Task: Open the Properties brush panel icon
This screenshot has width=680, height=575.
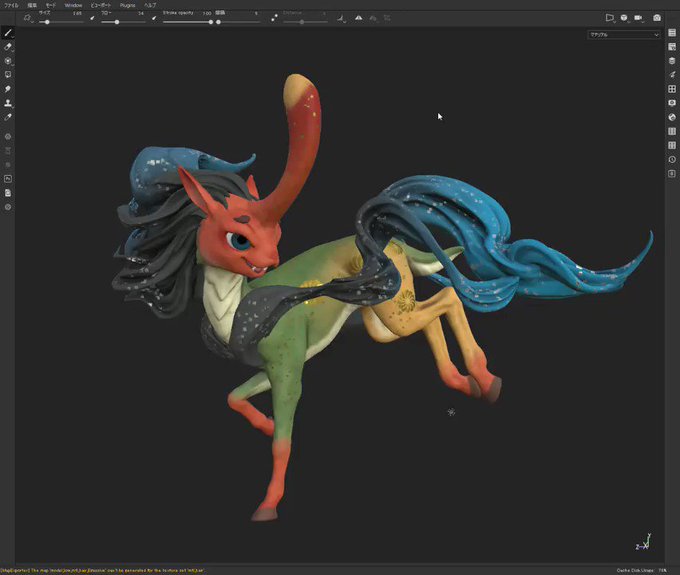Action: click(672, 75)
